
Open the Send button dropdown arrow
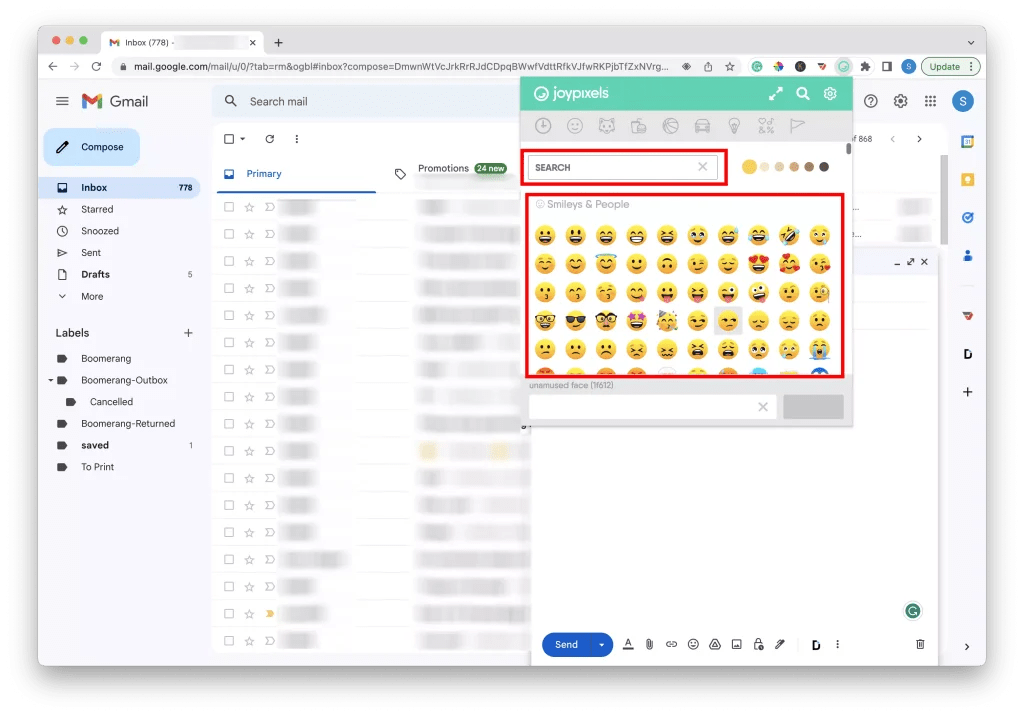coord(601,644)
